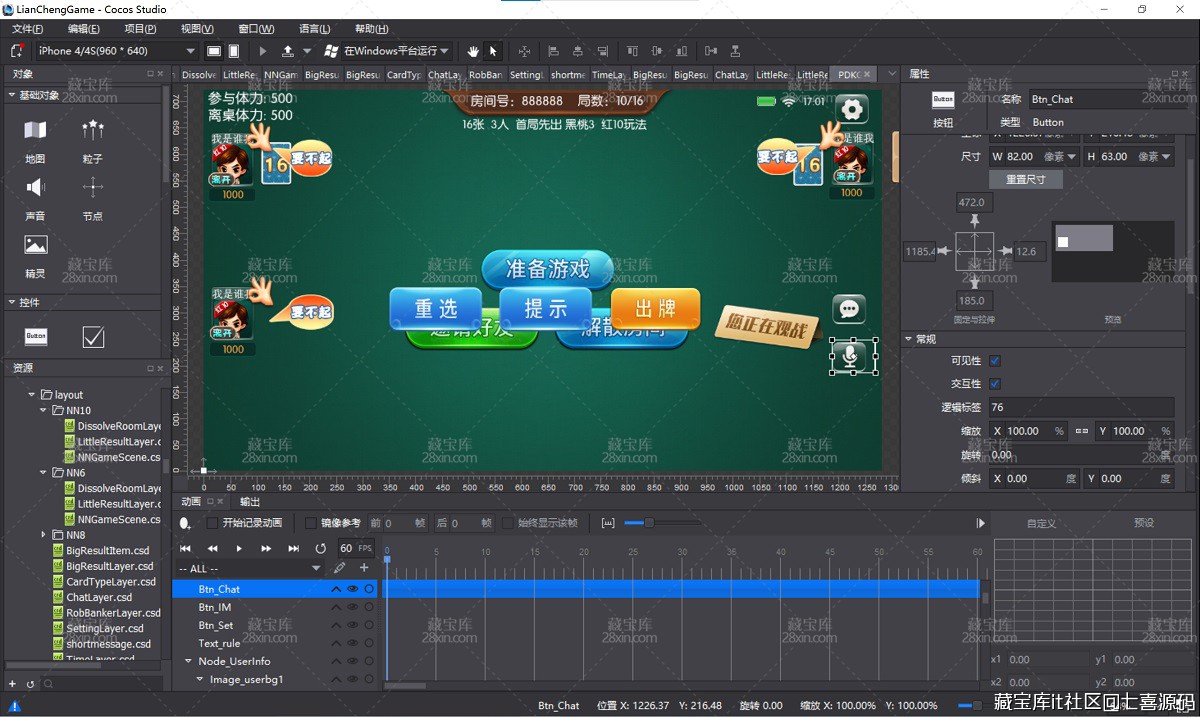
Task: Click the publish/export icon in toolbar
Action: tap(288, 51)
